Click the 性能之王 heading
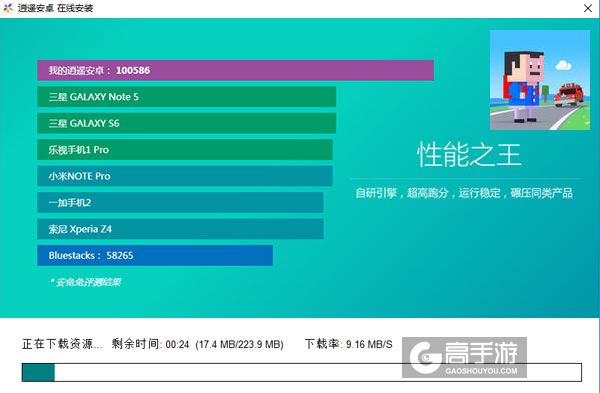This screenshot has width=600, height=393. coord(469,155)
